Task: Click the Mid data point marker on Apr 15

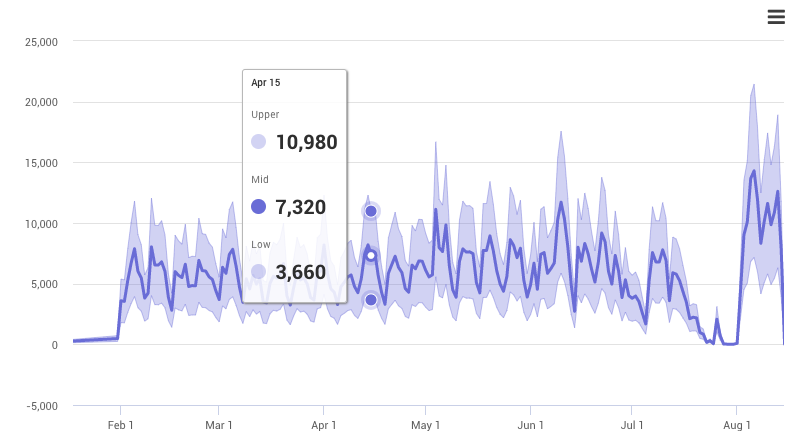Action: [371, 256]
